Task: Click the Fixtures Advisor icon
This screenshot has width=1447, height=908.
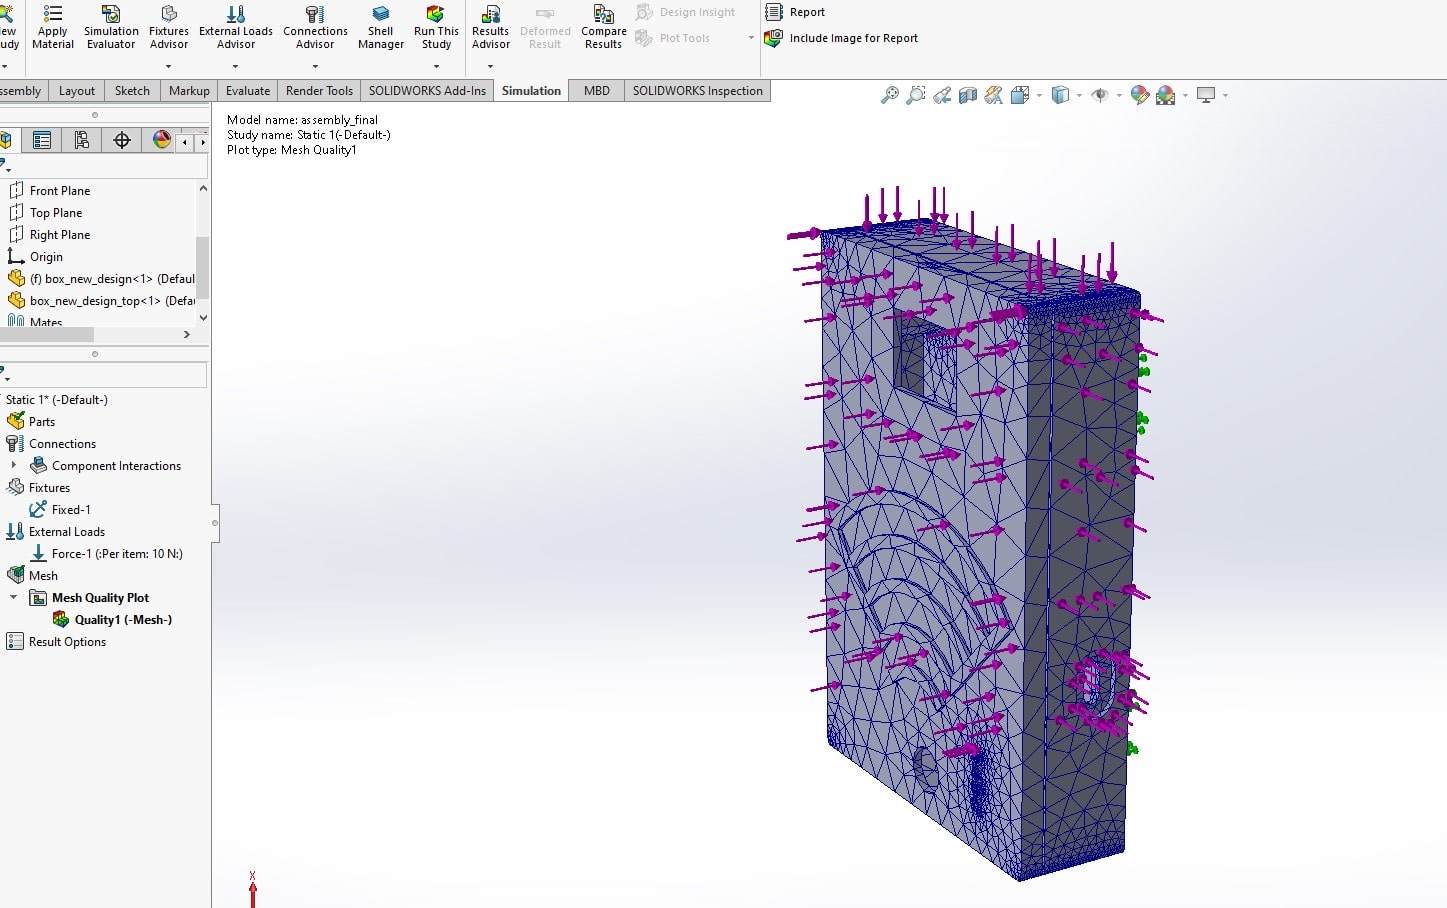Action: [169, 14]
